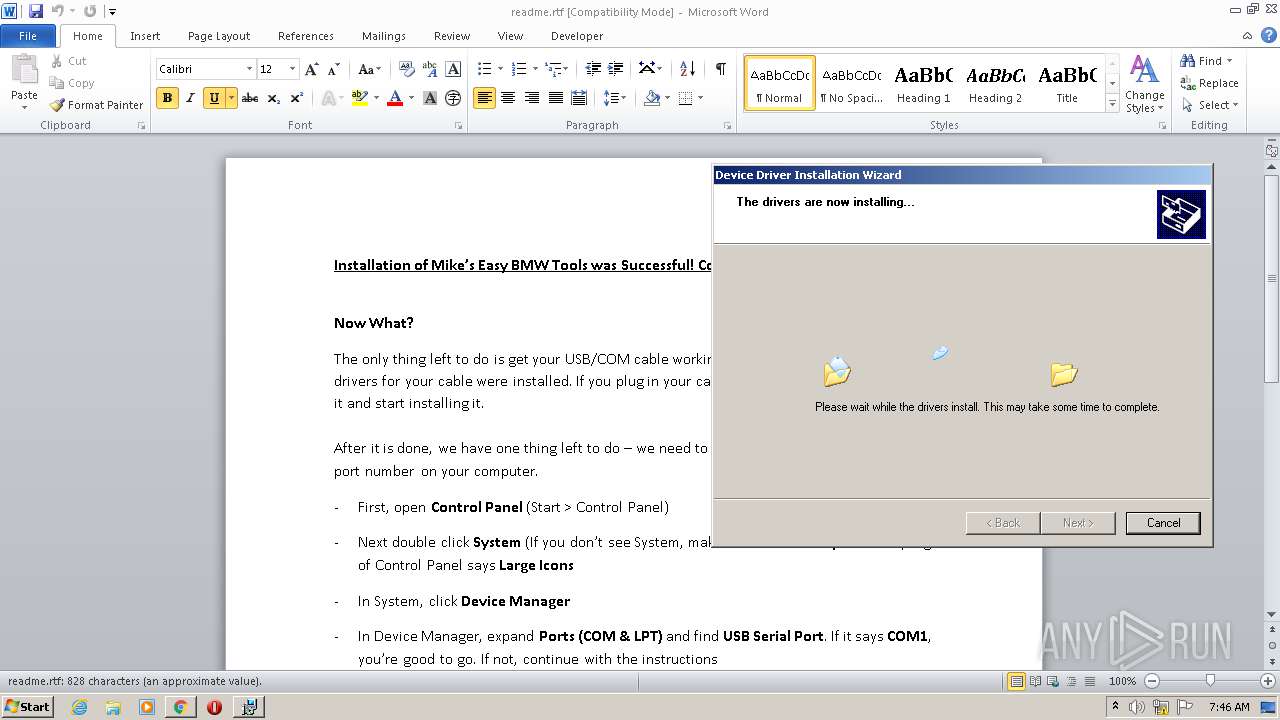Open the Find dropdown arrow
The width and height of the screenshot is (1280, 720).
click(x=1229, y=61)
